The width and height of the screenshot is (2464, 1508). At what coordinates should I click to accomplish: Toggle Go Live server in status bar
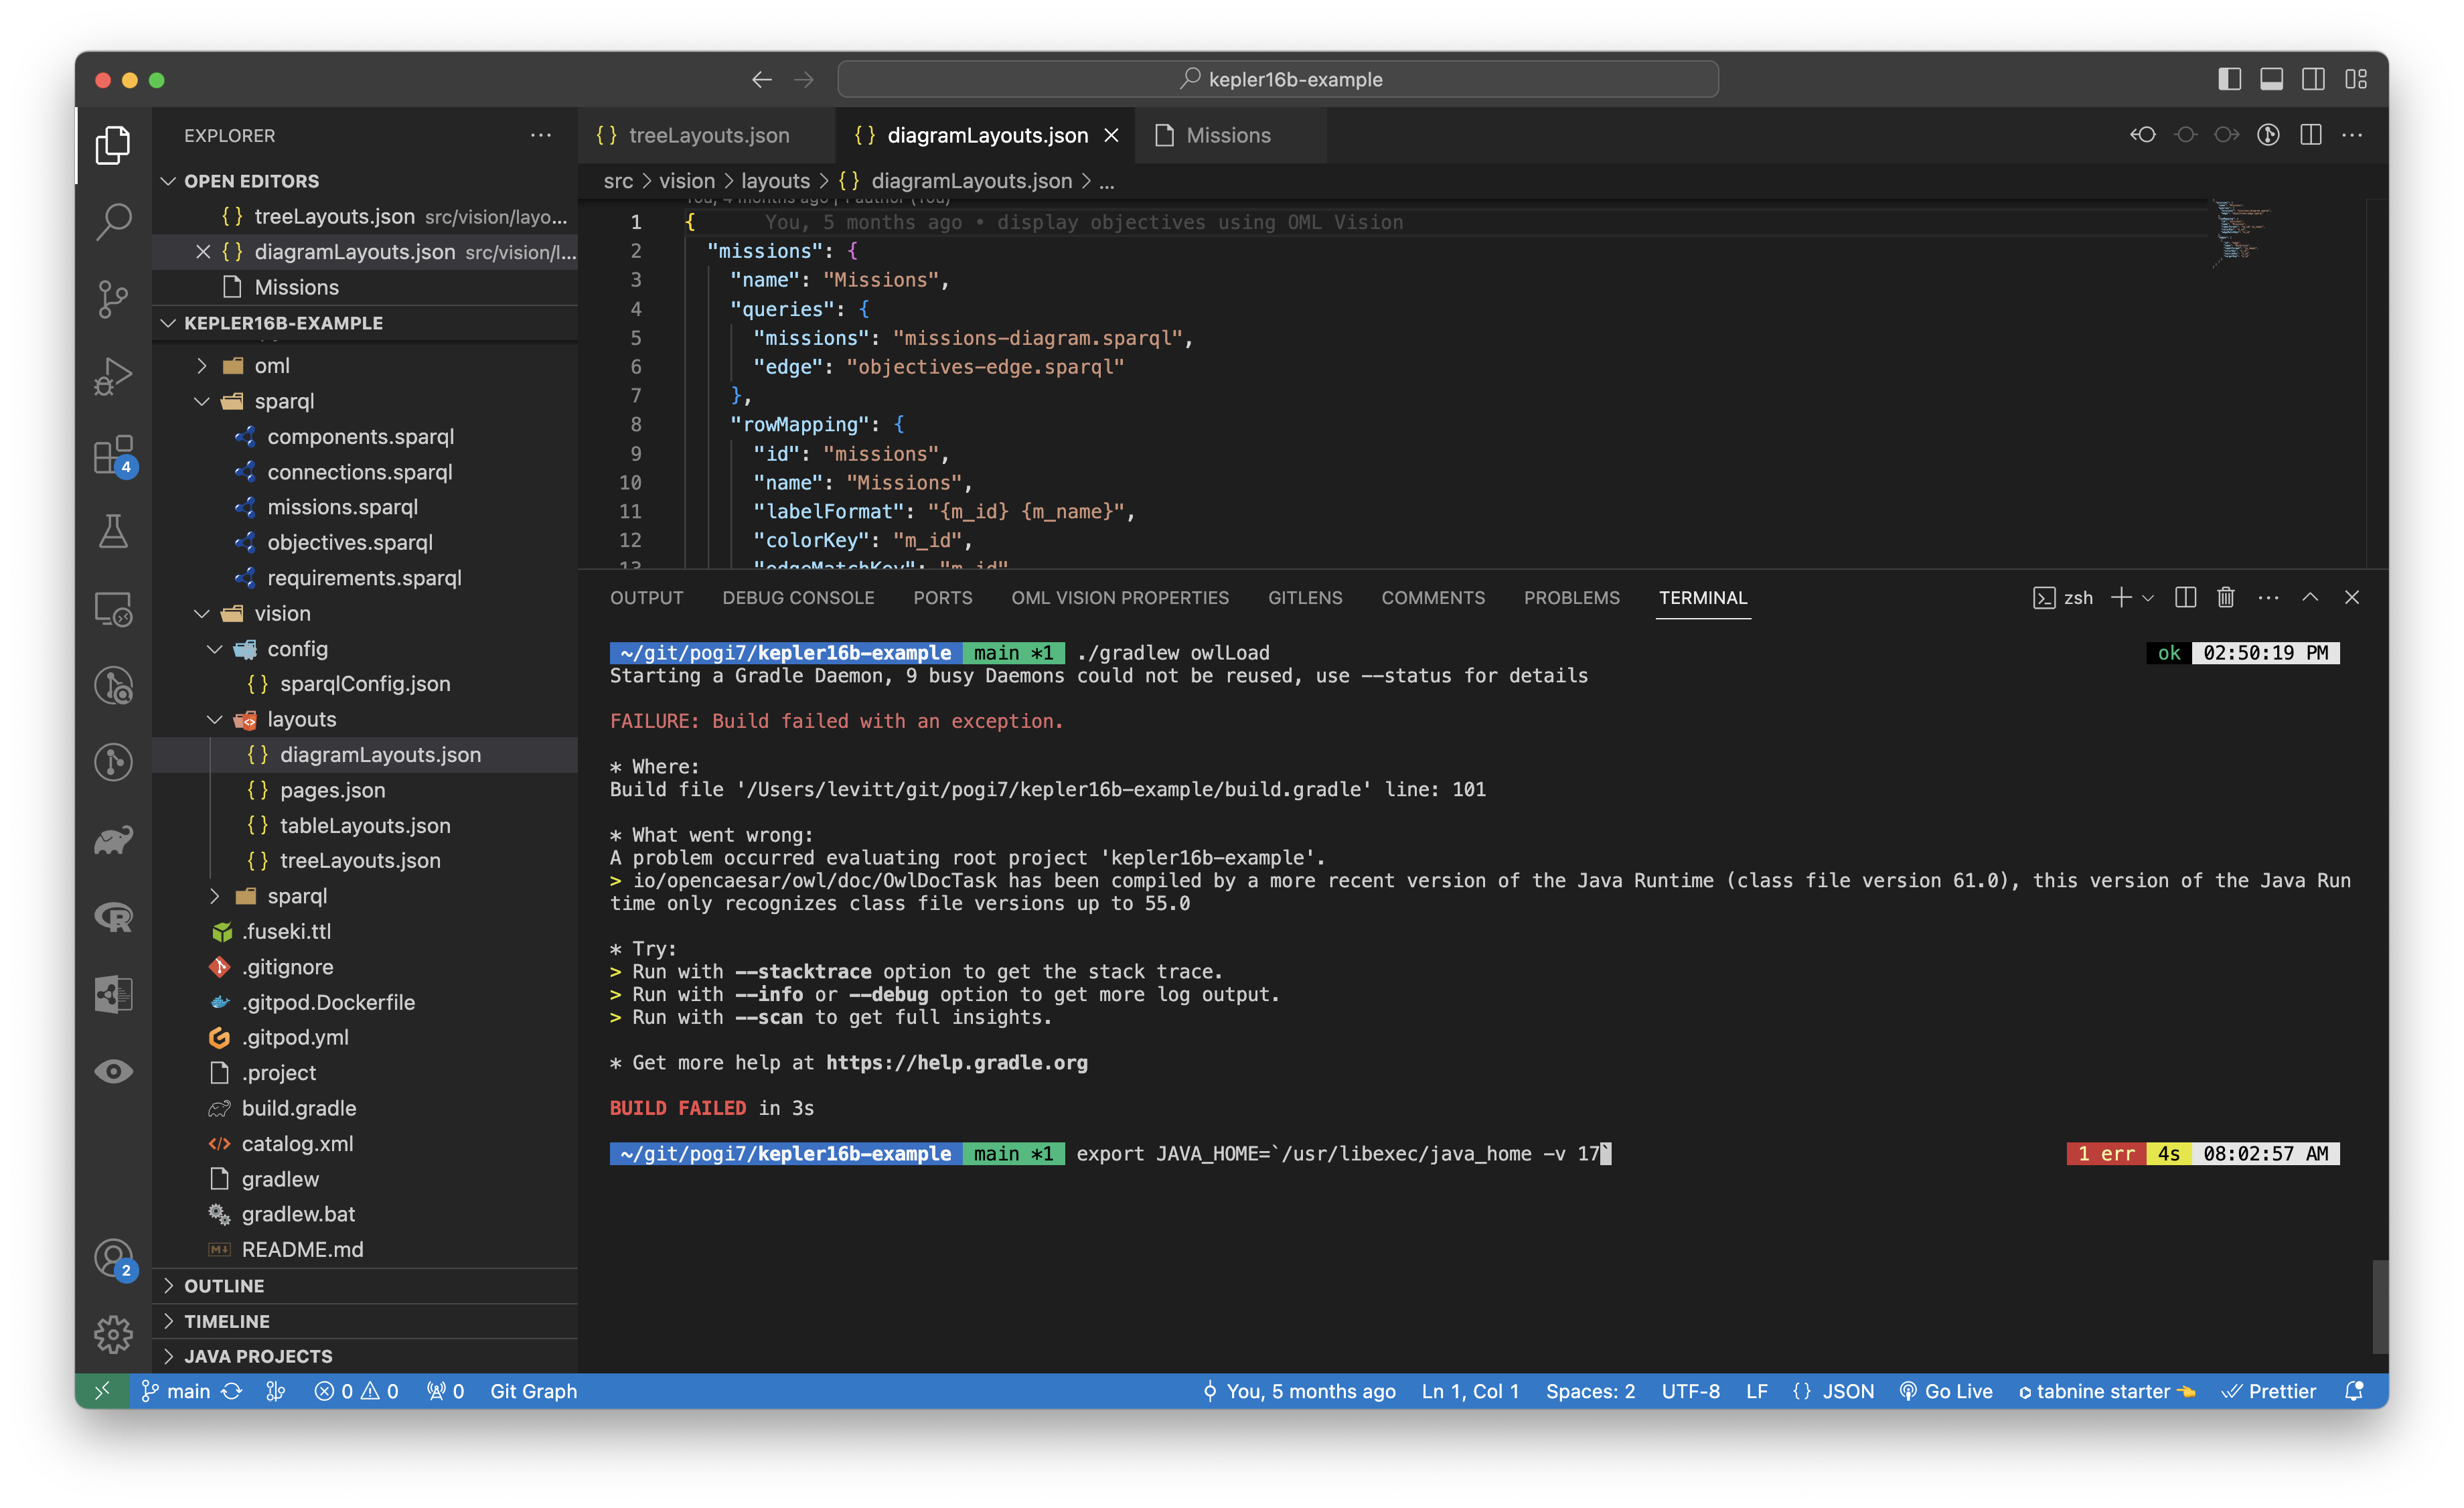(1946, 1391)
